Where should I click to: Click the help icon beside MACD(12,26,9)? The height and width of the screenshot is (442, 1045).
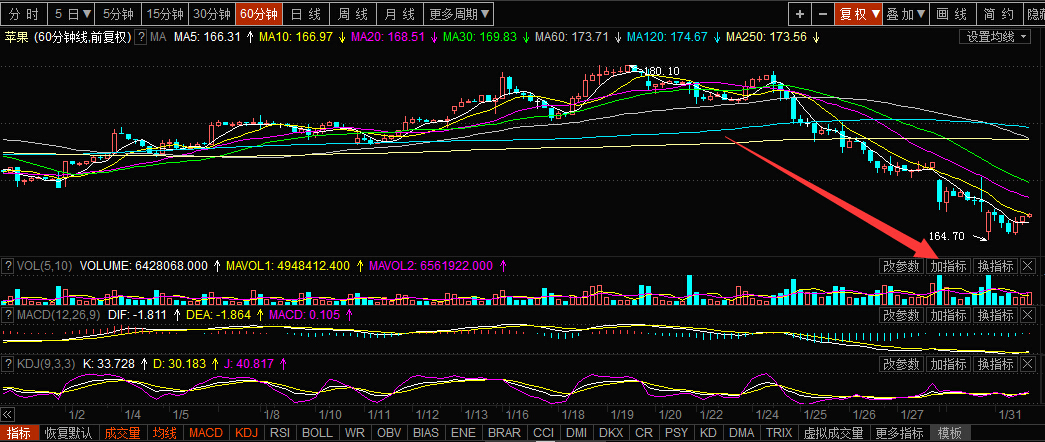pyautogui.click(x=8, y=316)
